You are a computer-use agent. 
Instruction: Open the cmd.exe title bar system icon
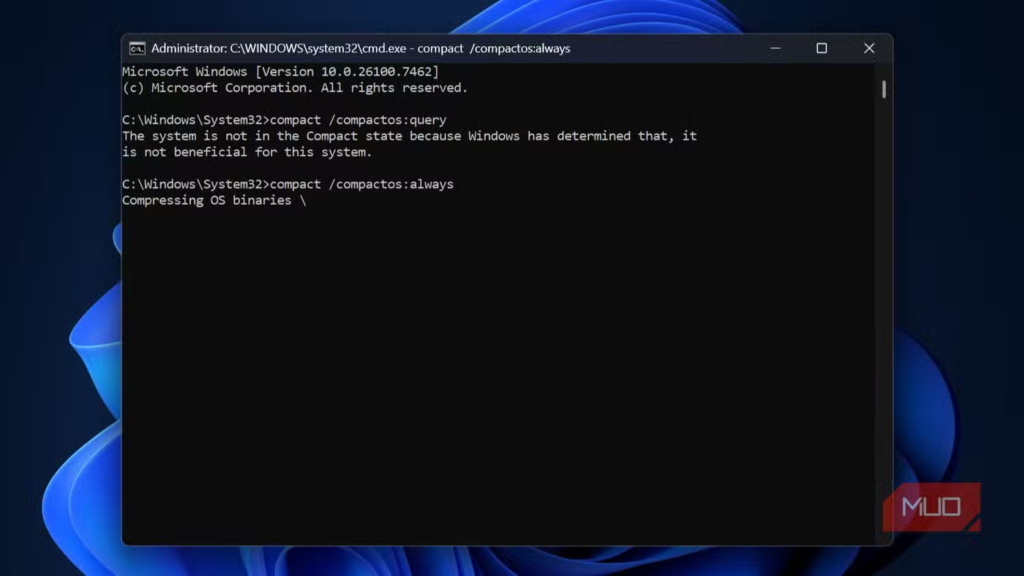click(137, 48)
